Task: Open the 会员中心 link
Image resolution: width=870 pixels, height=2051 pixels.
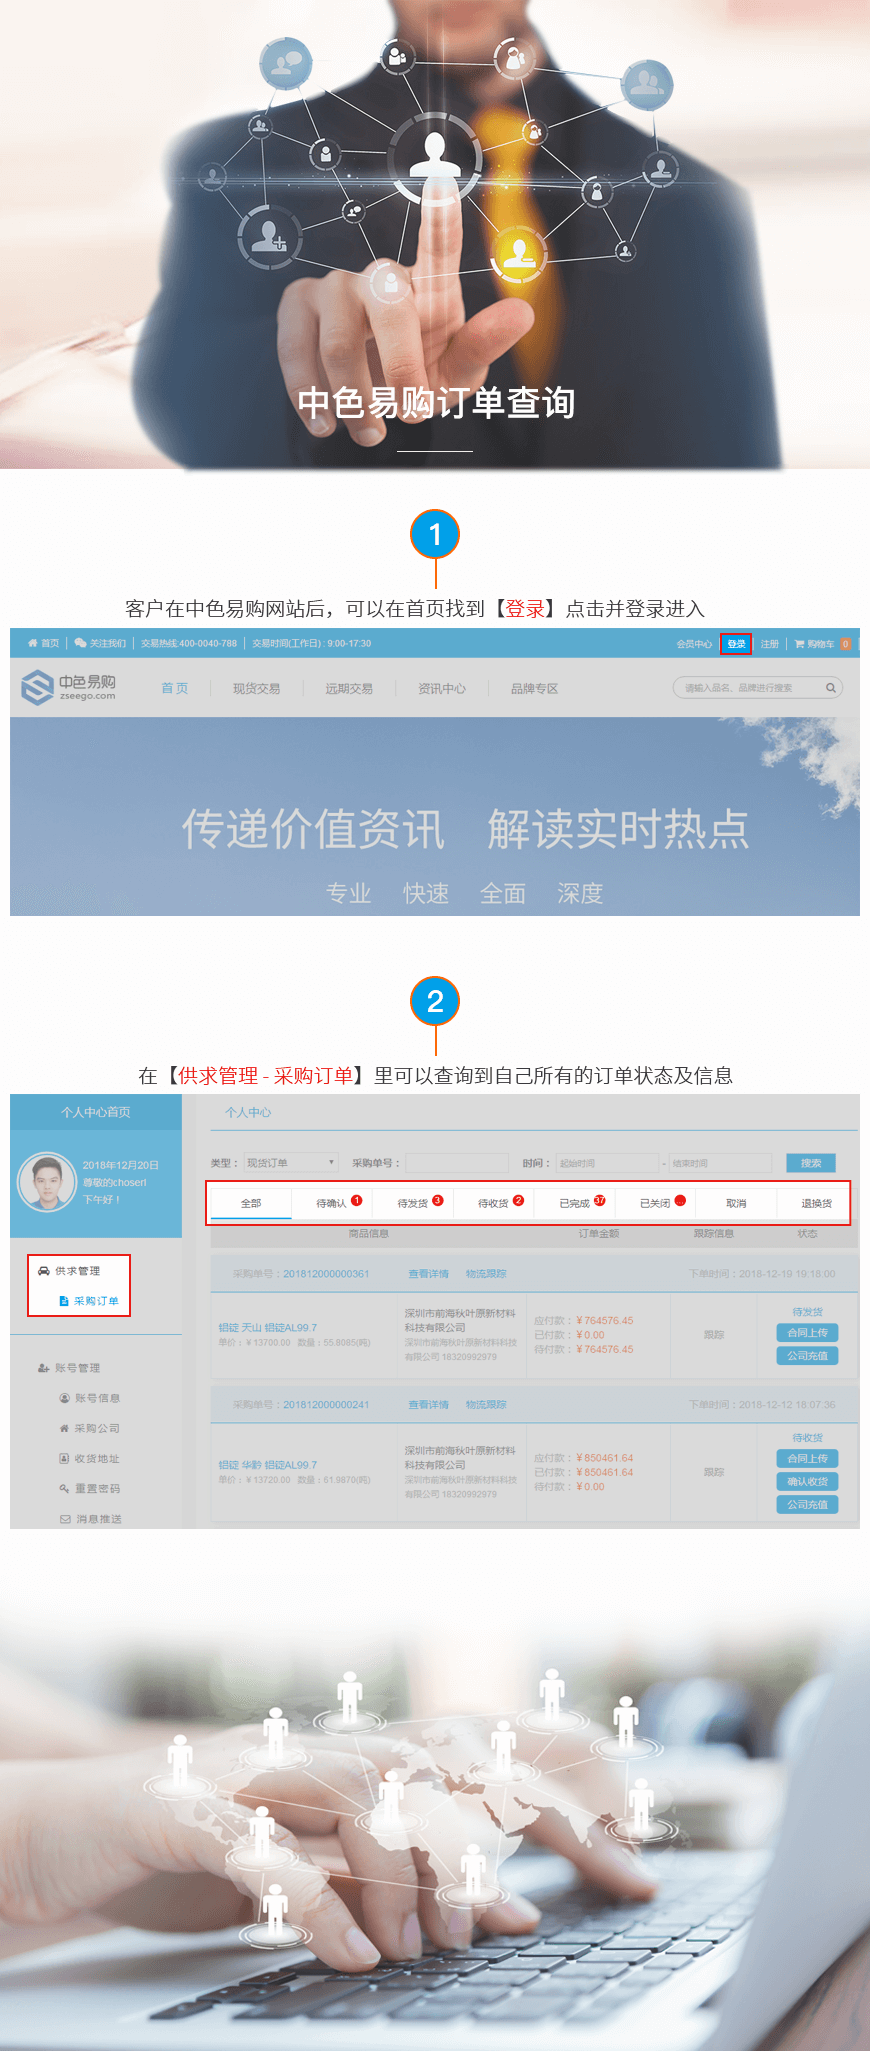Action: click(694, 644)
